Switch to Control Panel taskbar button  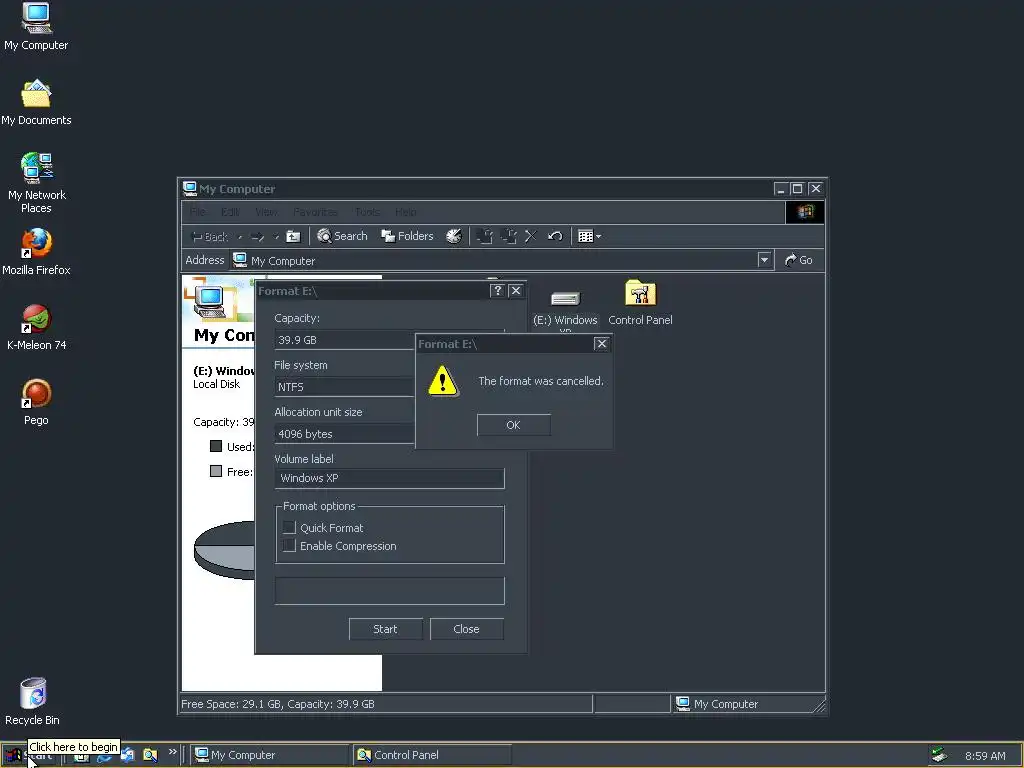coord(432,755)
